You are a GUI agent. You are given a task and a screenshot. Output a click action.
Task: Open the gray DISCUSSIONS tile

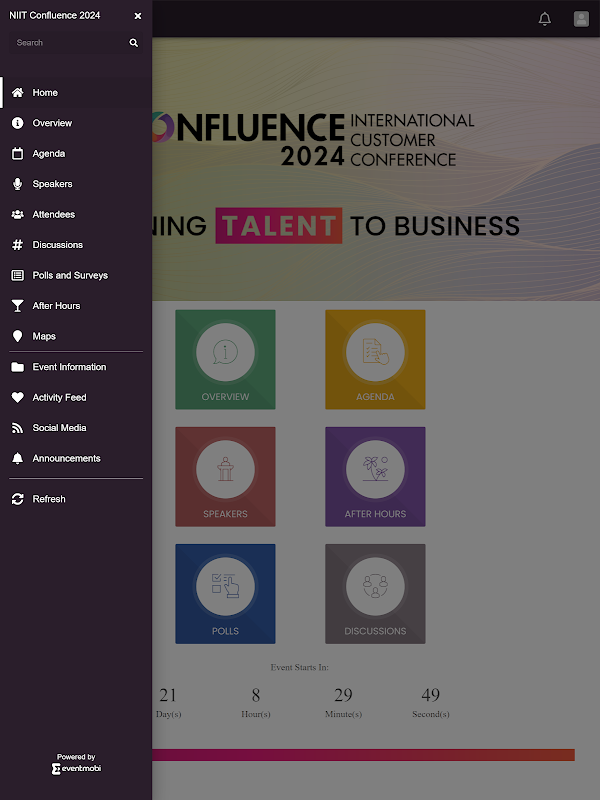(375, 594)
